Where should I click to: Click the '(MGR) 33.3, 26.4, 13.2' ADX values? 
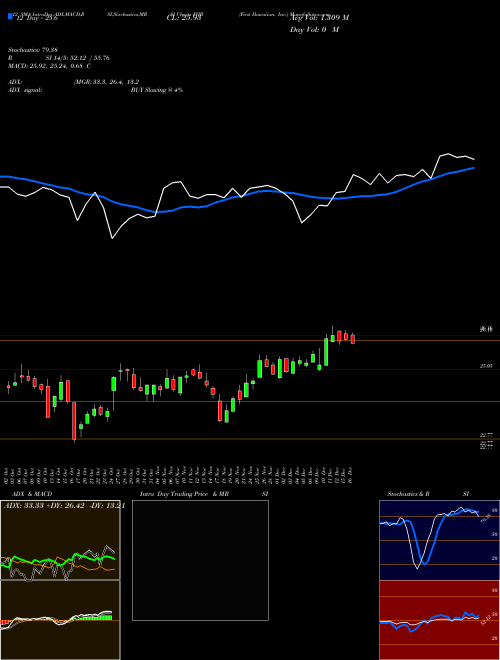[106, 82]
